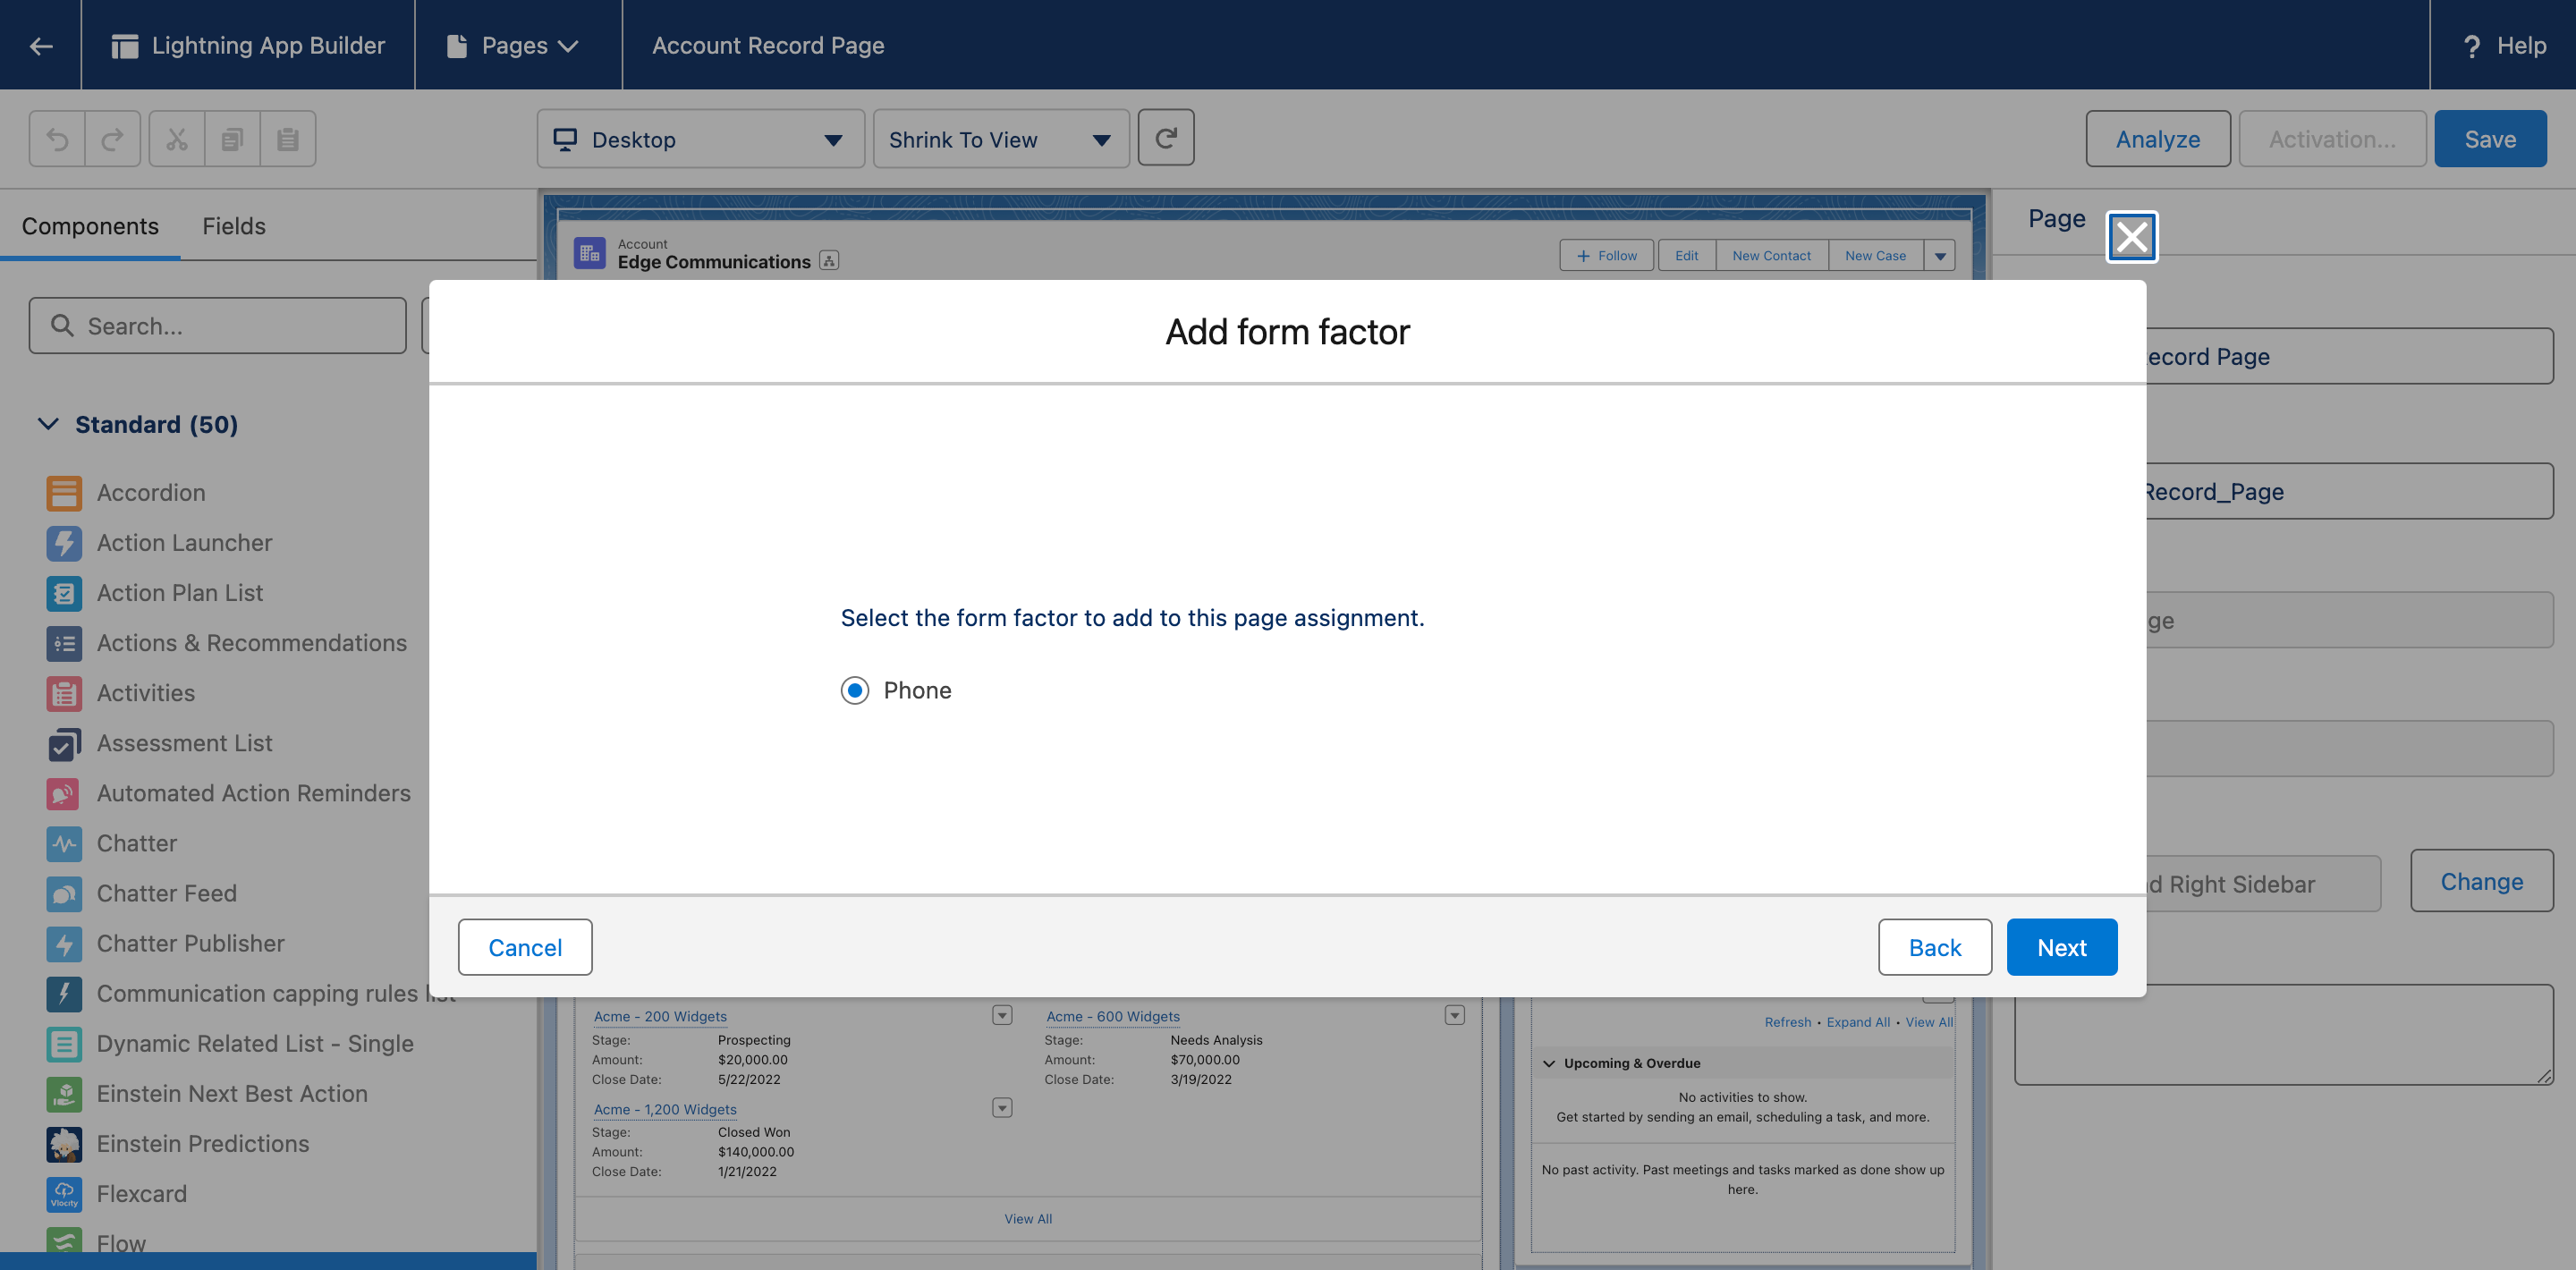This screenshot has height=1270, width=2576.
Task: Collapse the Standard (50) component section
Action: tap(47, 424)
